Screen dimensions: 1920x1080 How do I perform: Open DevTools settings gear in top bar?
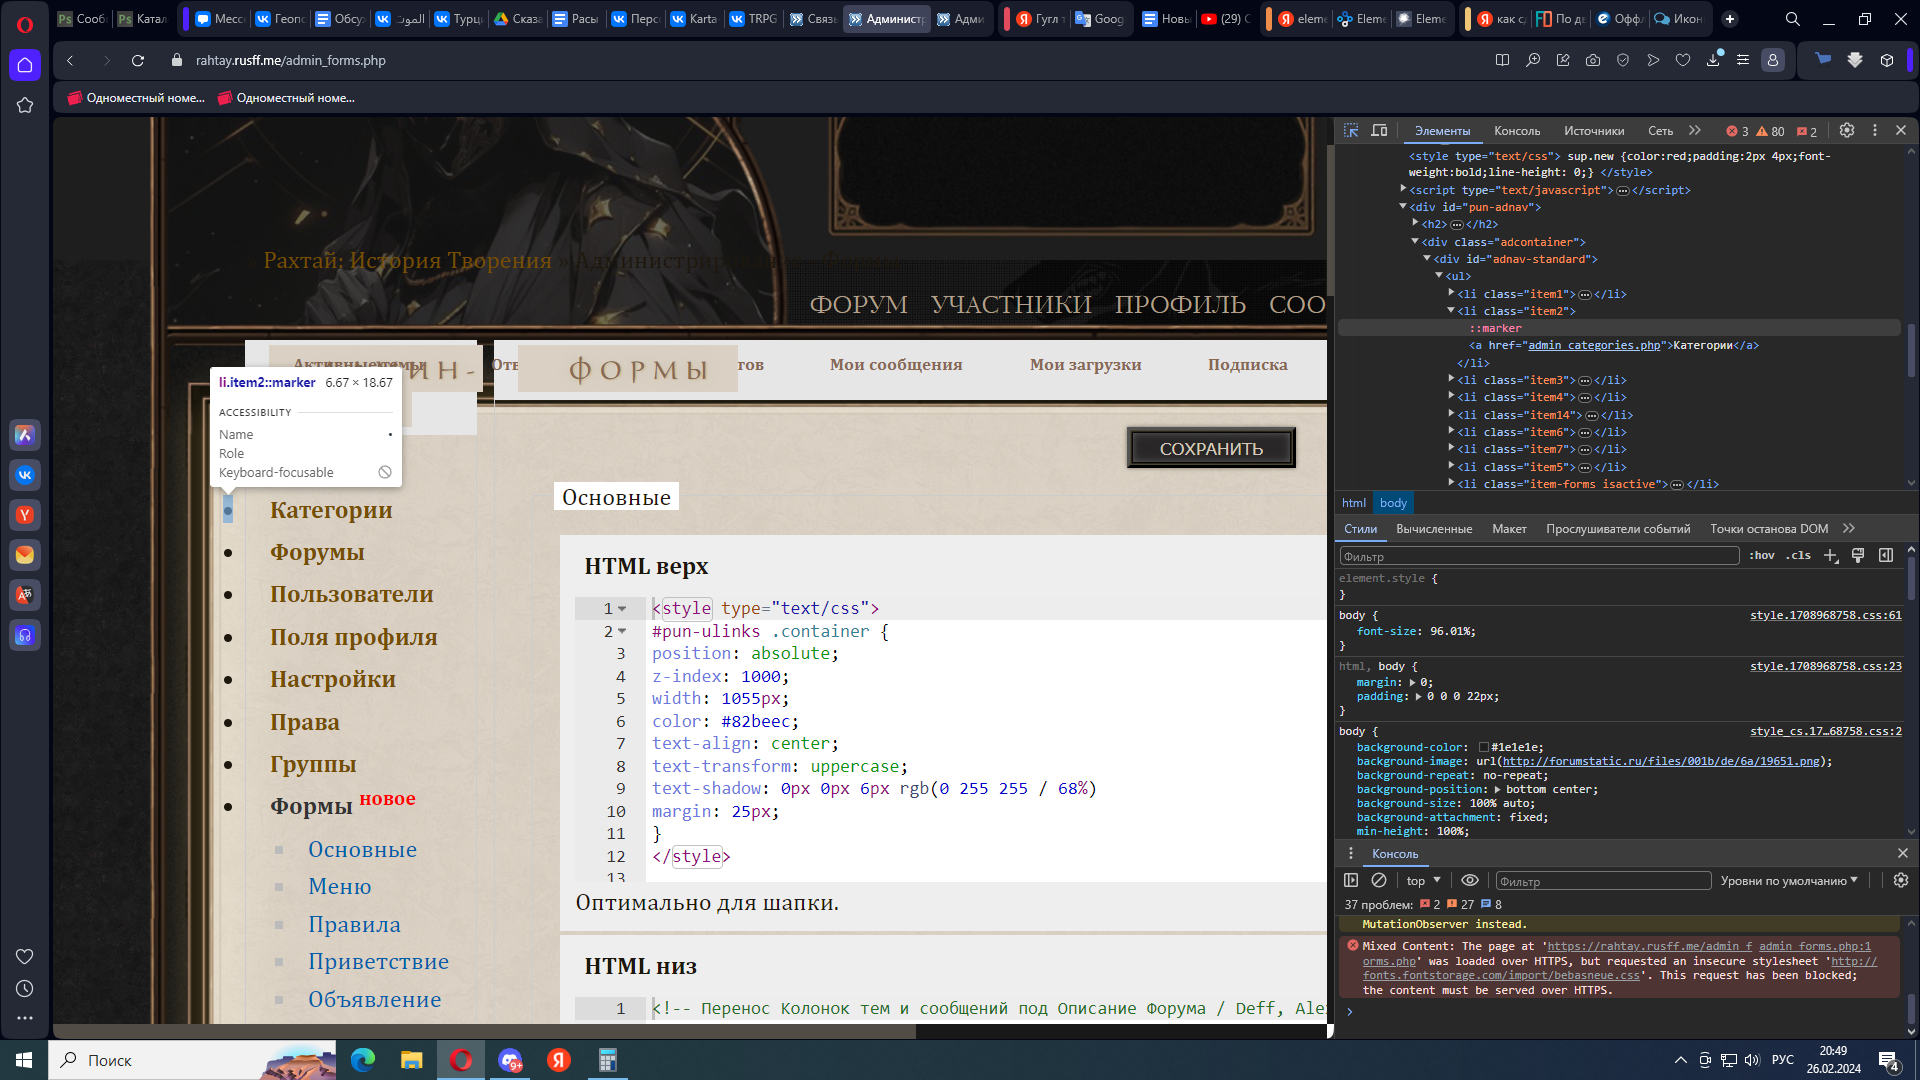[x=1847, y=131]
